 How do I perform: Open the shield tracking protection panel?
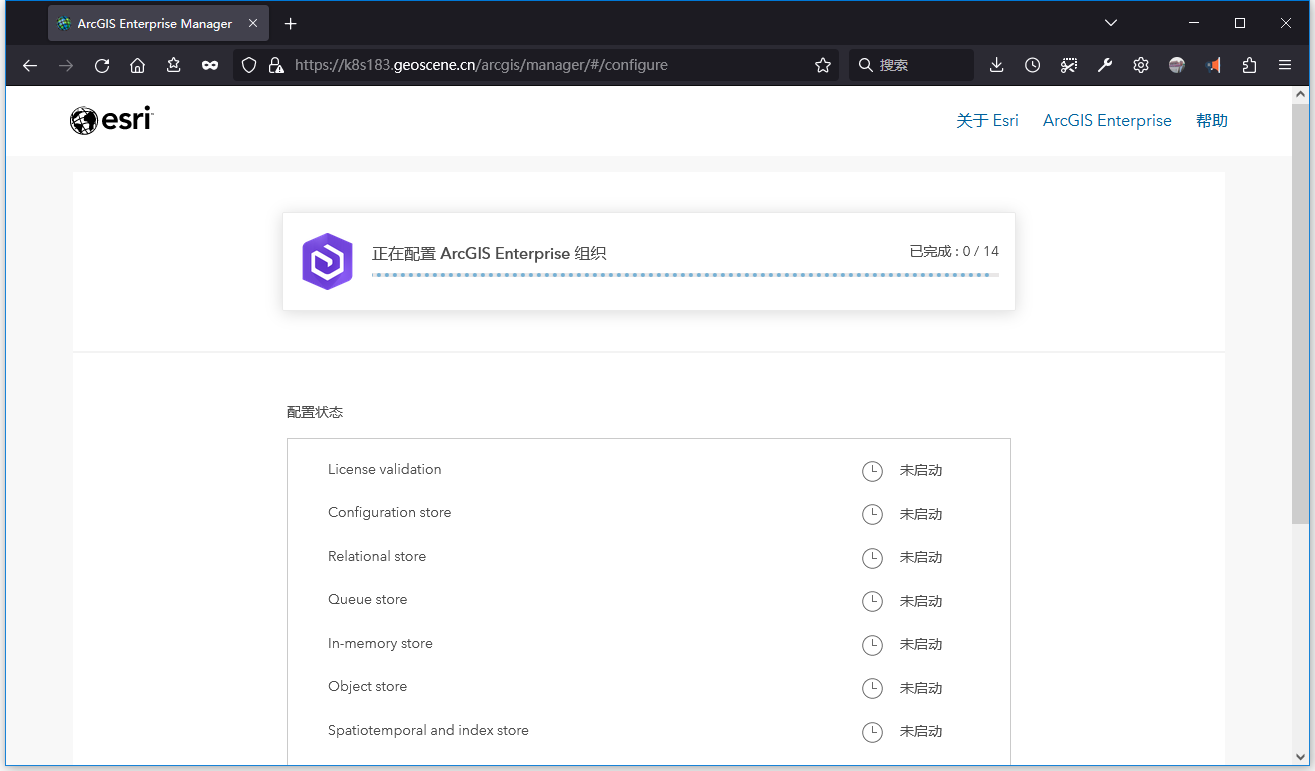tap(250, 65)
